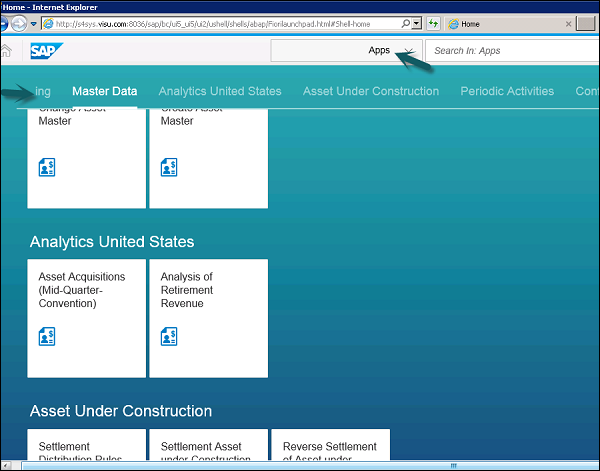600x471 pixels.
Task: Select the Master Data tab
Action: [x=104, y=91]
